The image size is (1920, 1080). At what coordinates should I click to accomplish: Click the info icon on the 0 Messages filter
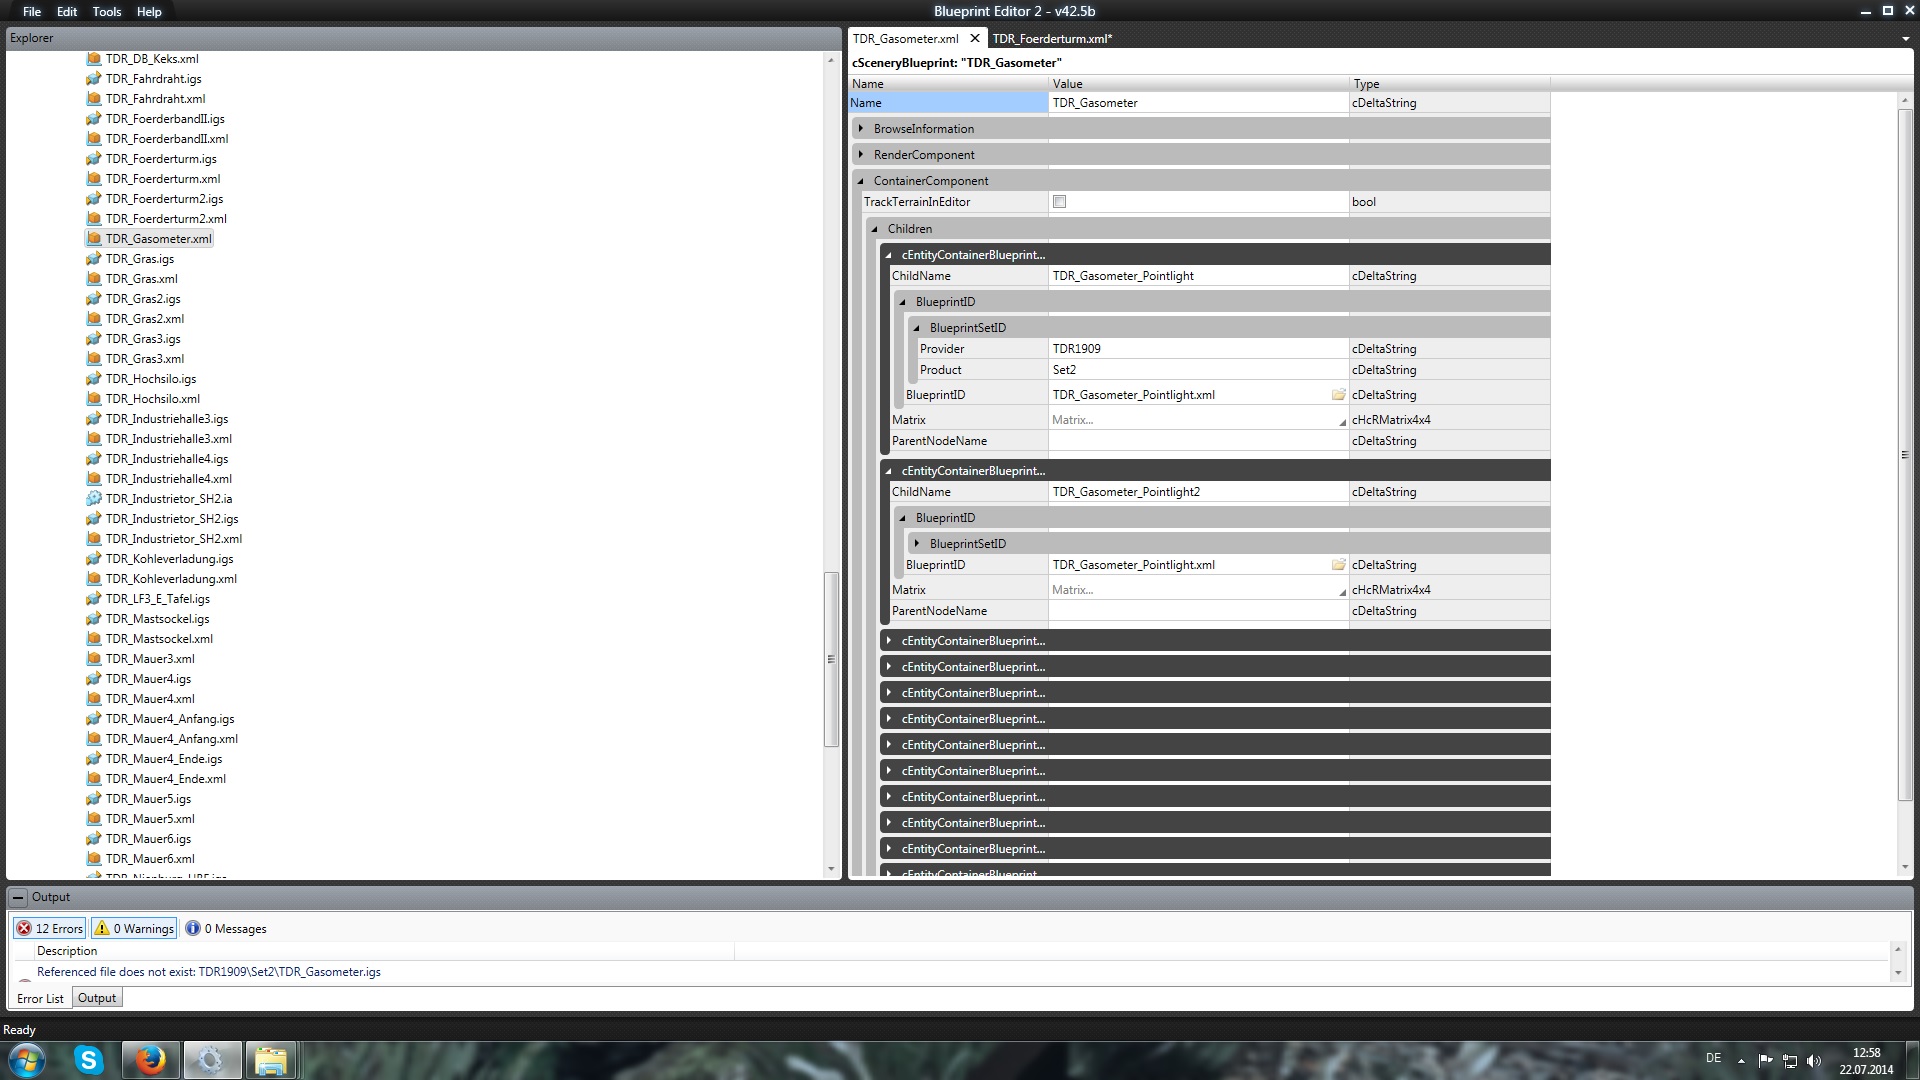coord(193,929)
